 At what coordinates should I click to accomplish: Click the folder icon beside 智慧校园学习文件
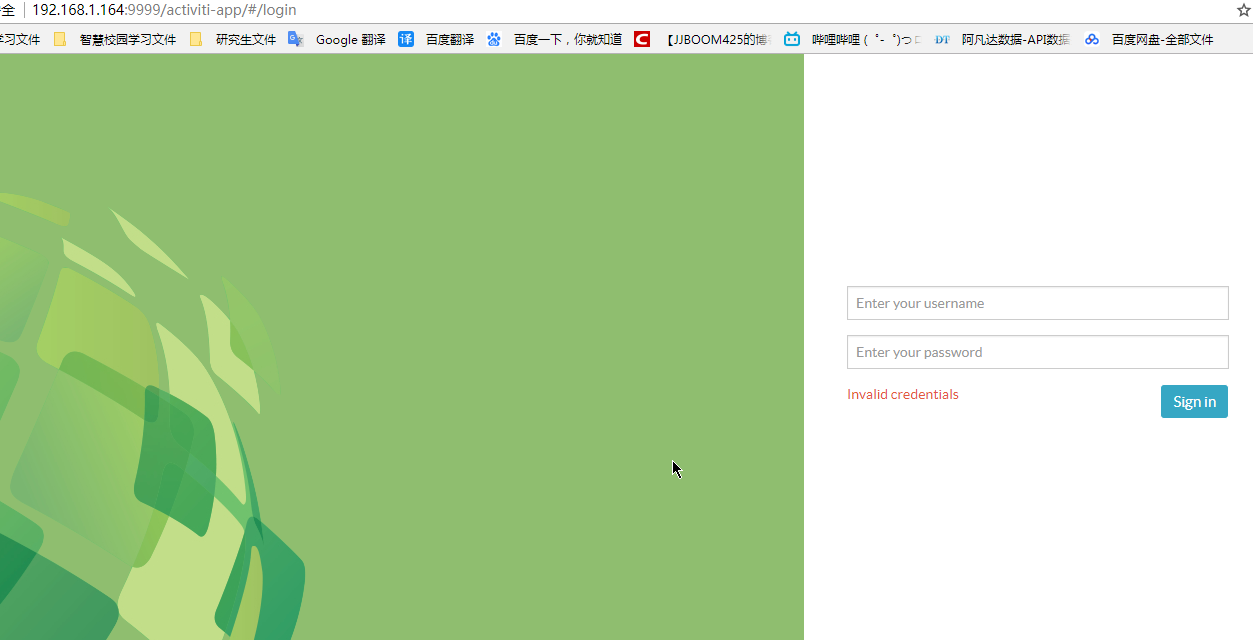coord(60,40)
